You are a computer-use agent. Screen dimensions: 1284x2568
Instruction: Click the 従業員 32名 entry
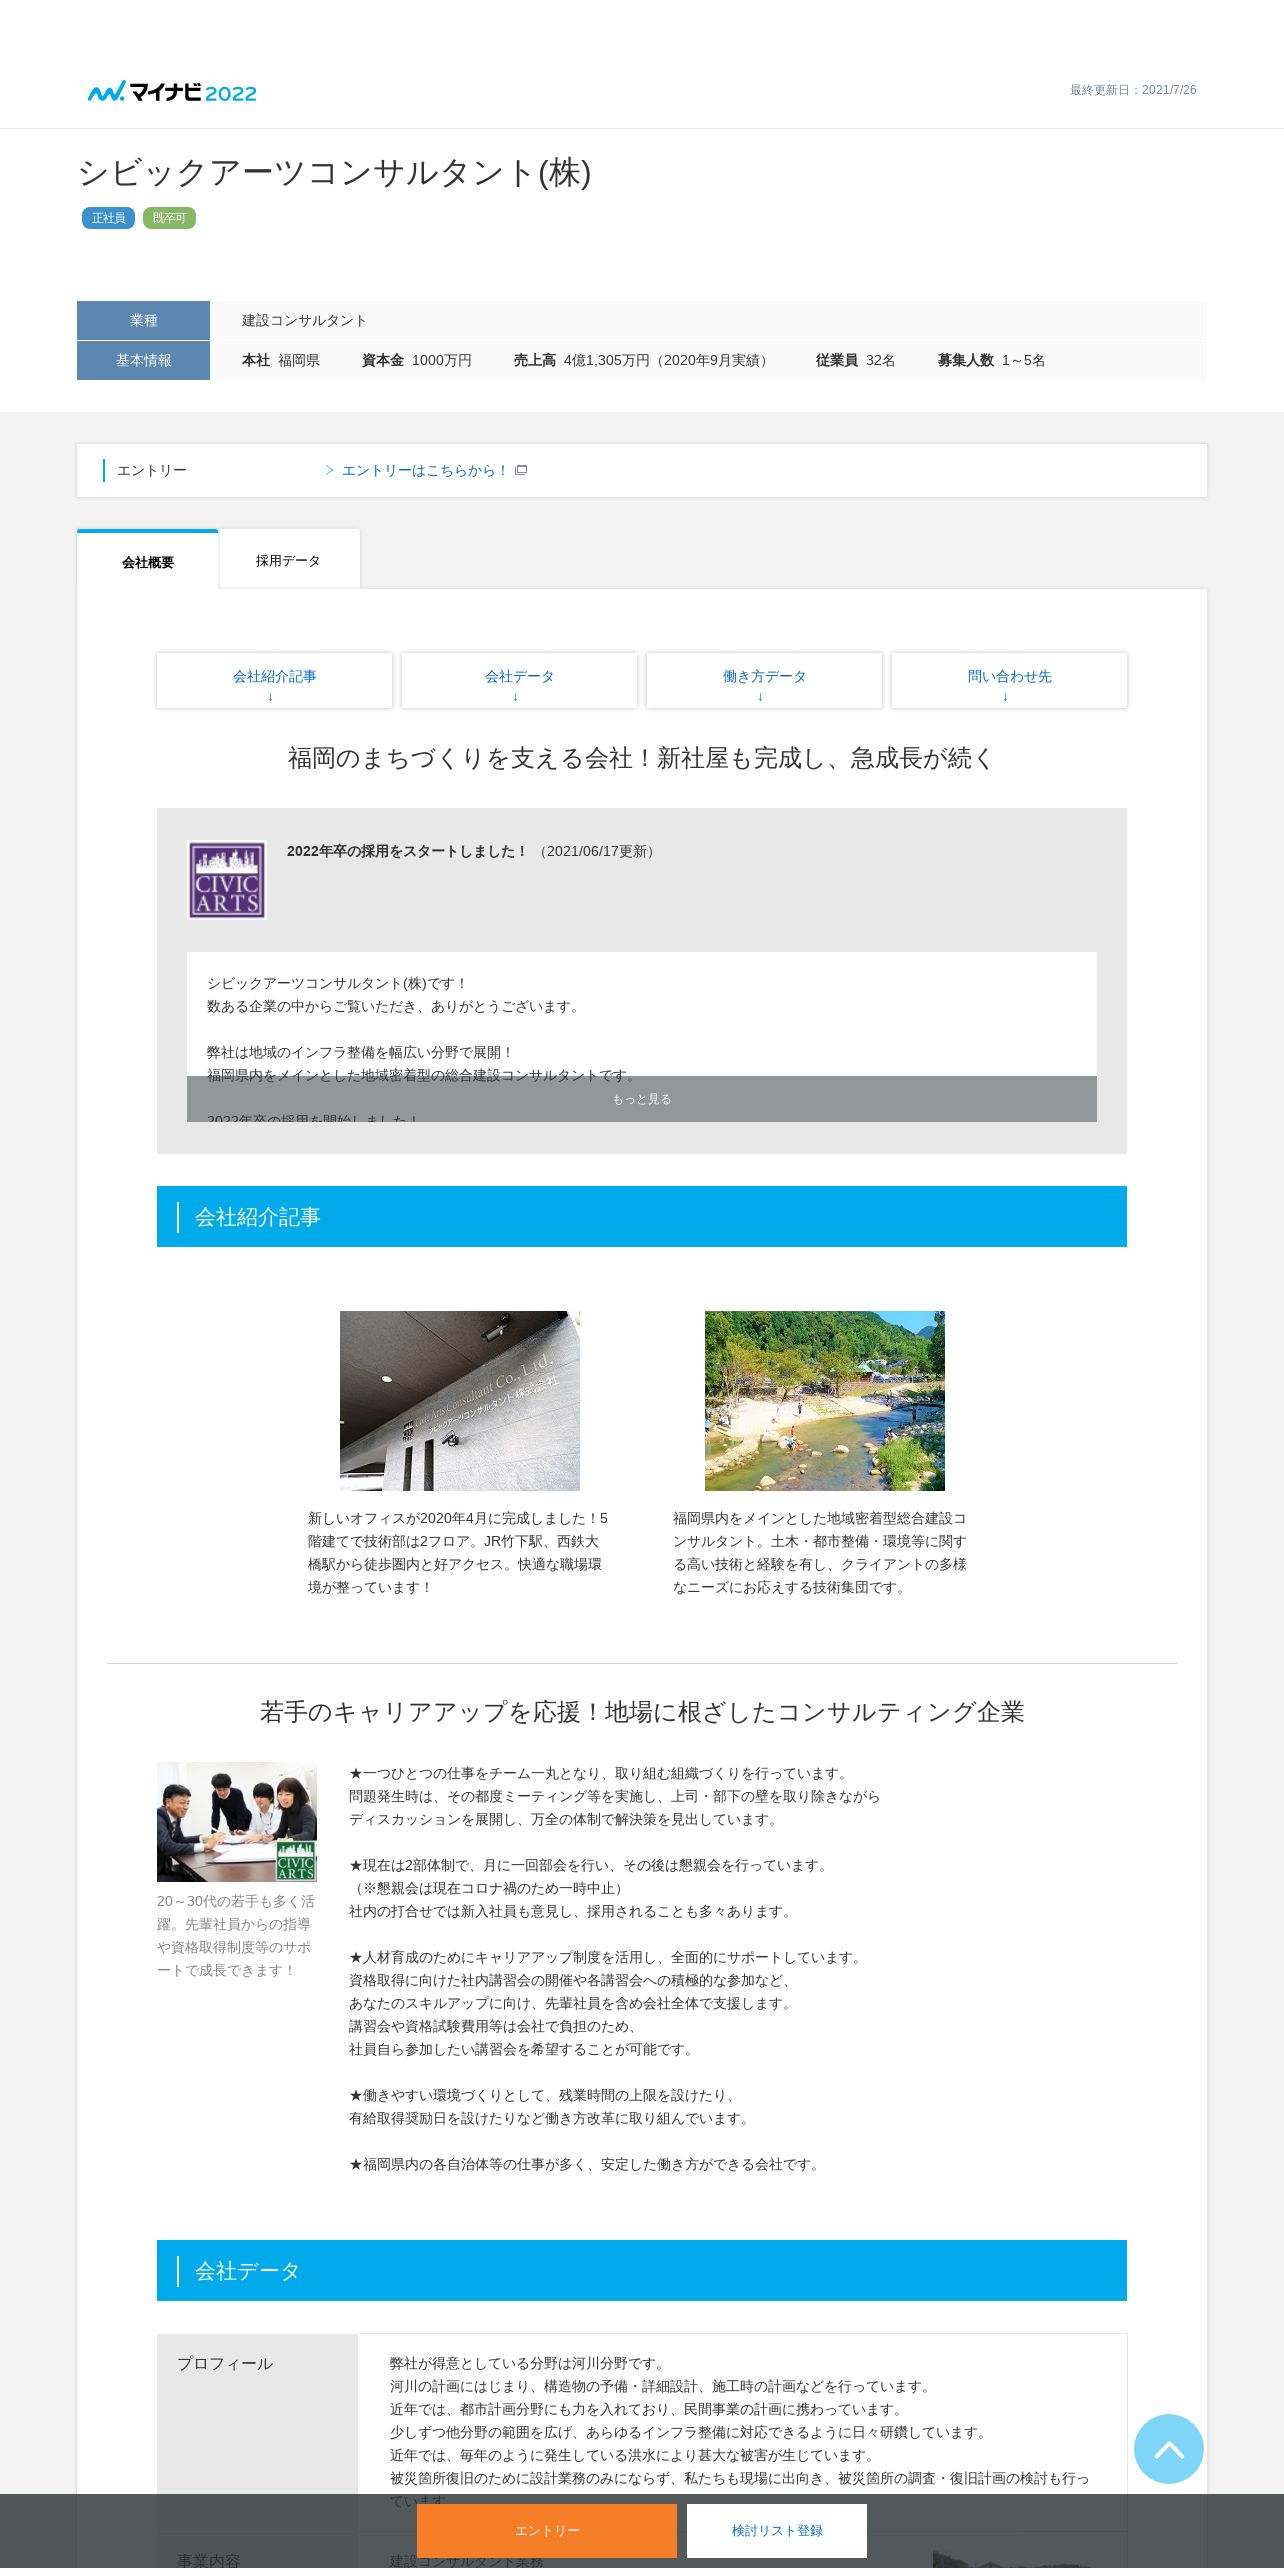(x=855, y=360)
